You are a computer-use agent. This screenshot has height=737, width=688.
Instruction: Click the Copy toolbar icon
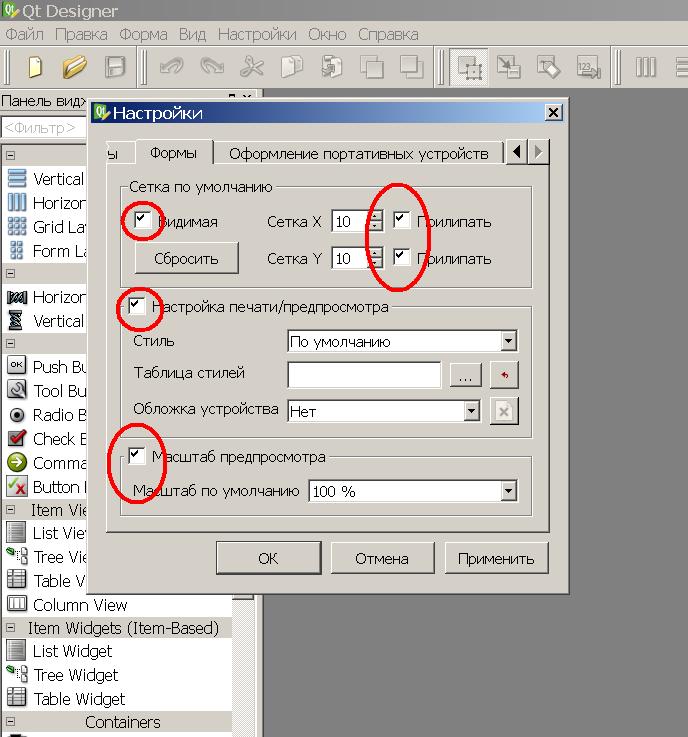[291, 66]
